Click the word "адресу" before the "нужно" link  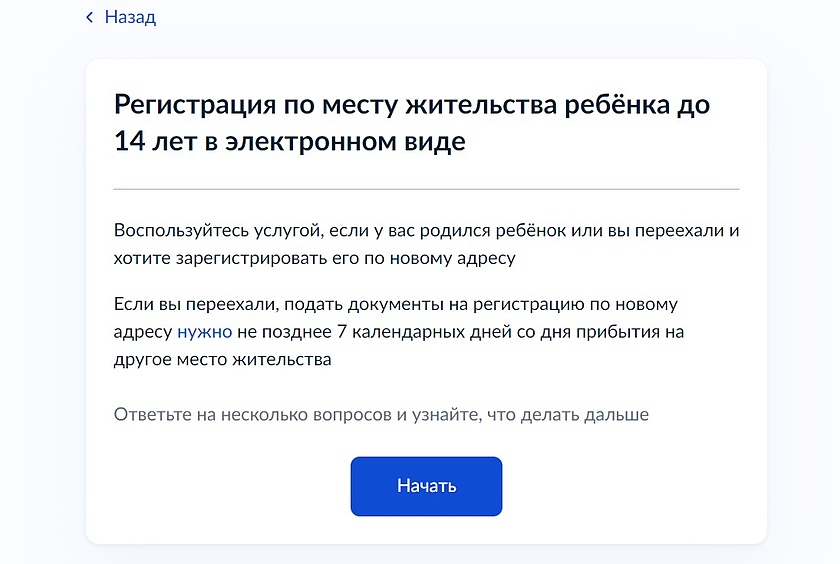tap(143, 331)
